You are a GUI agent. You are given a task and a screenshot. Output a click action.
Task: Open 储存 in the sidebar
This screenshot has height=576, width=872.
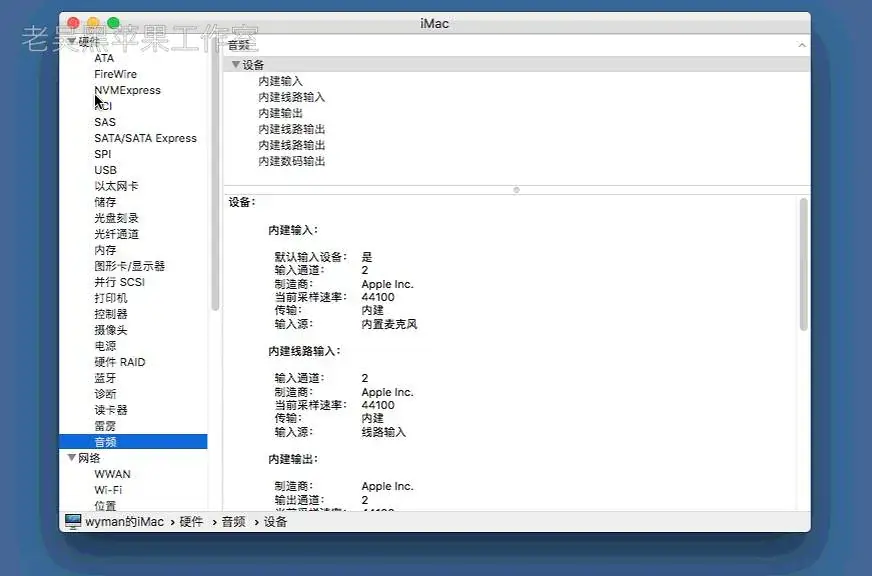pyautogui.click(x=105, y=202)
